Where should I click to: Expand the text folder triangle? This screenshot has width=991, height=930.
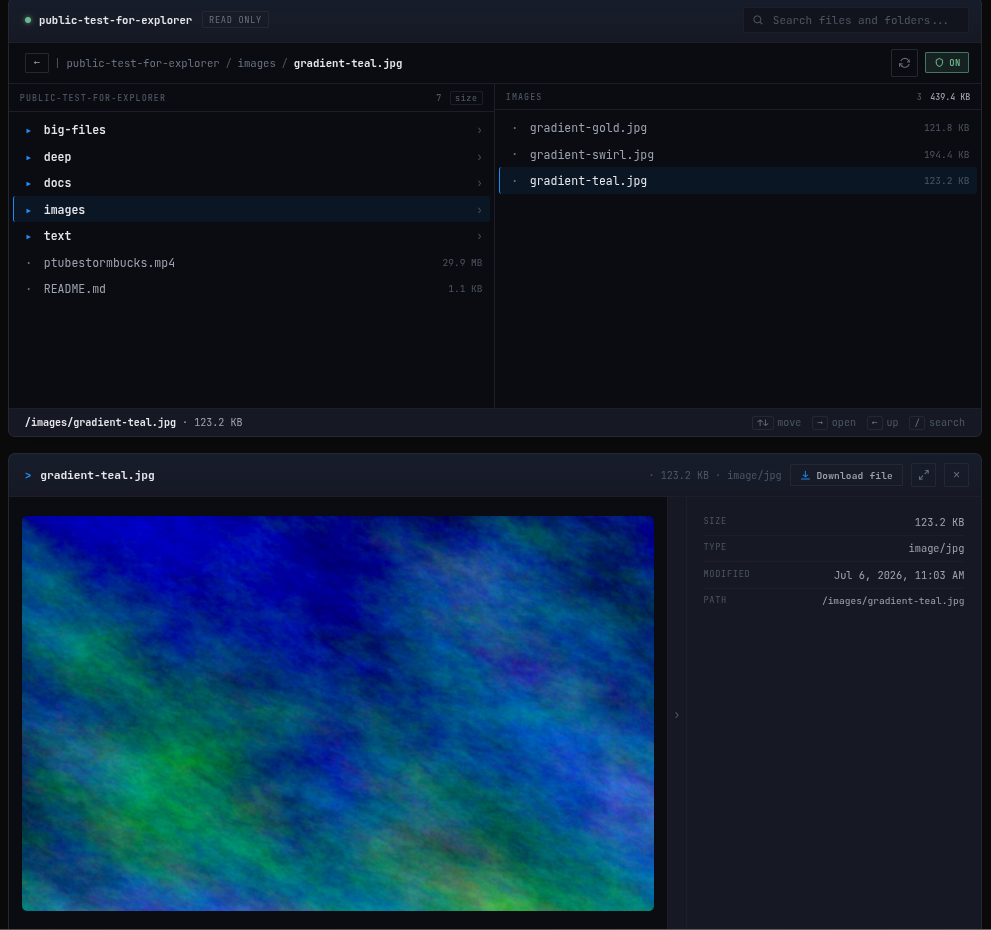pyautogui.click(x=28, y=236)
